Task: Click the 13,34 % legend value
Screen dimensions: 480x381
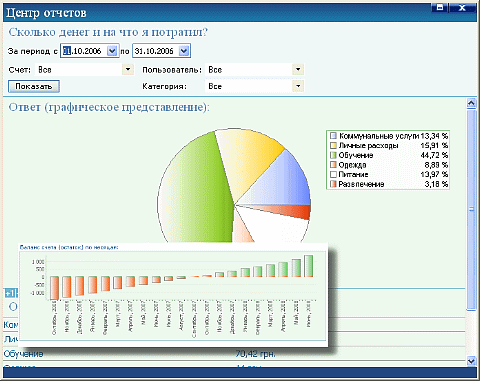Action: [x=434, y=136]
